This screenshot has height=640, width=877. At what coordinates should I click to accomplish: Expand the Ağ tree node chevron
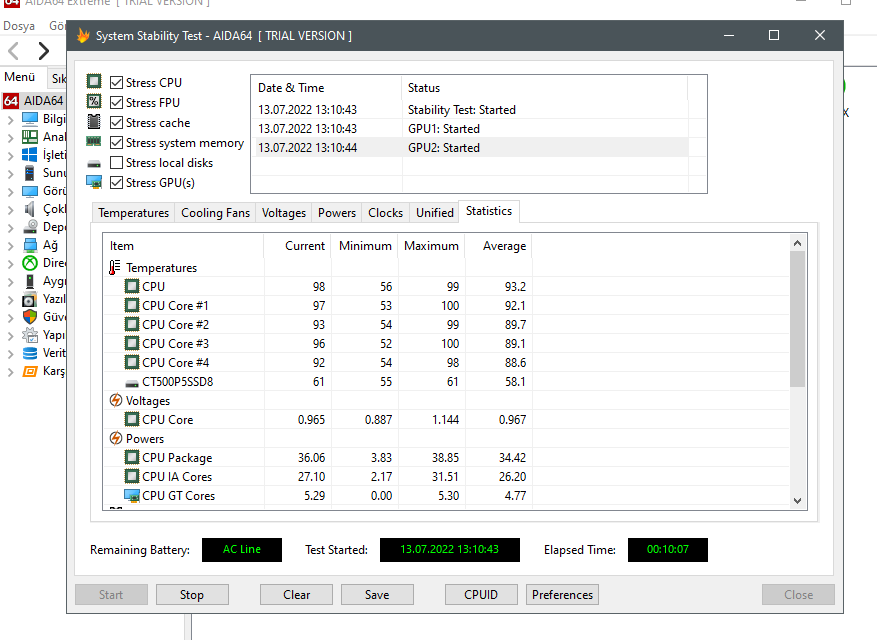click(x=10, y=246)
